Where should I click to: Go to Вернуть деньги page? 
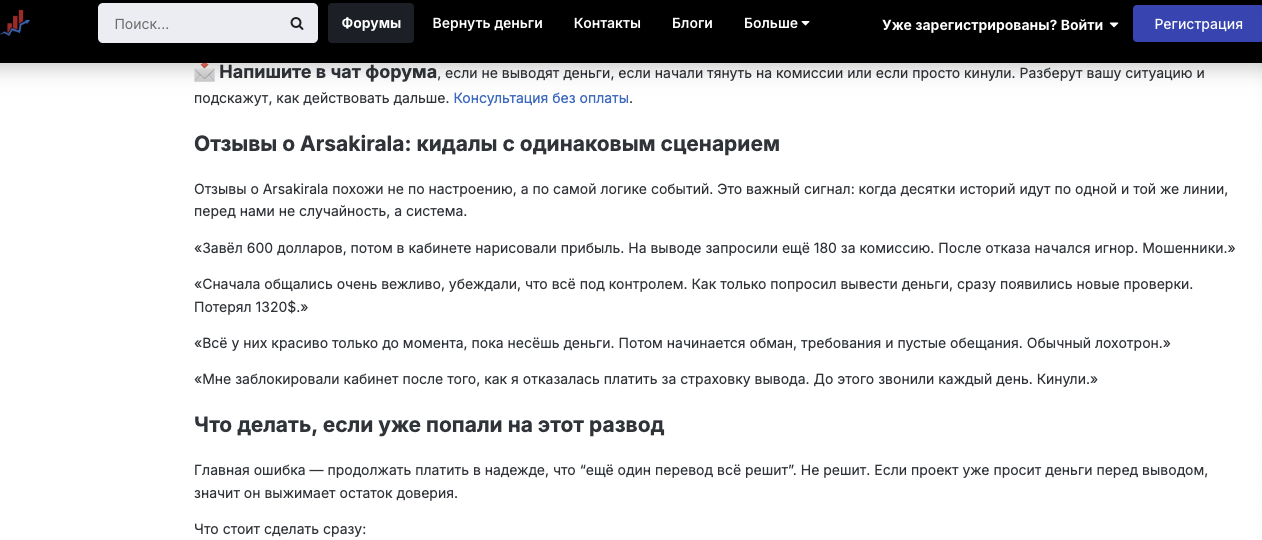pos(487,23)
